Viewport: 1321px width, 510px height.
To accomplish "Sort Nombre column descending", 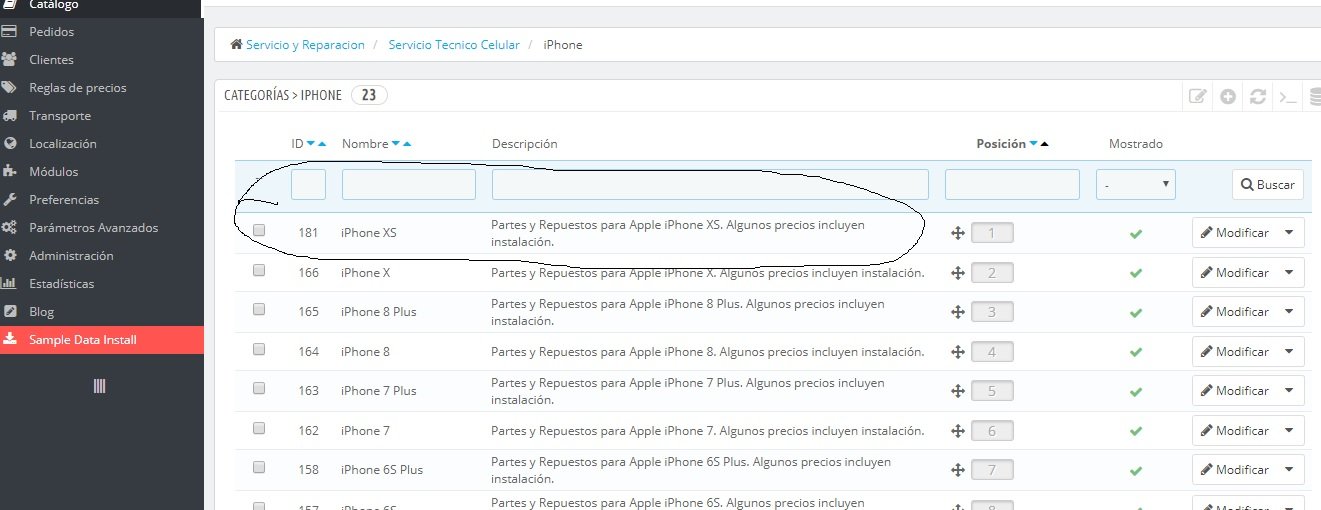I will tap(396, 144).
